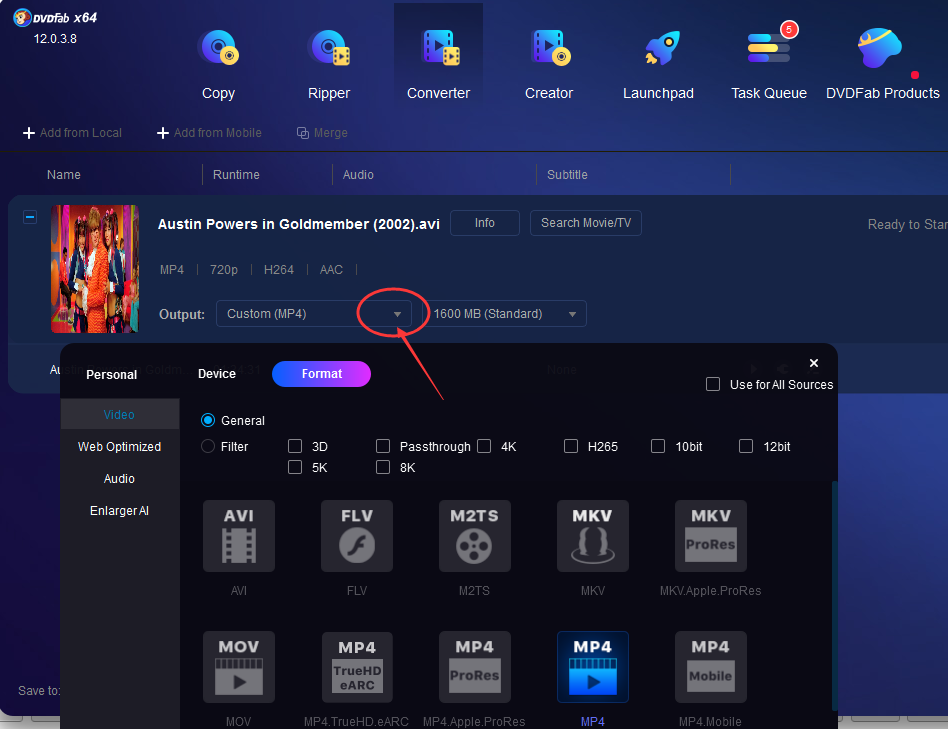Image resolution: width=948 pixels, height=729 pixels.
Task: Click the DVDFab logo icon
Action: (x=22, y=18)
